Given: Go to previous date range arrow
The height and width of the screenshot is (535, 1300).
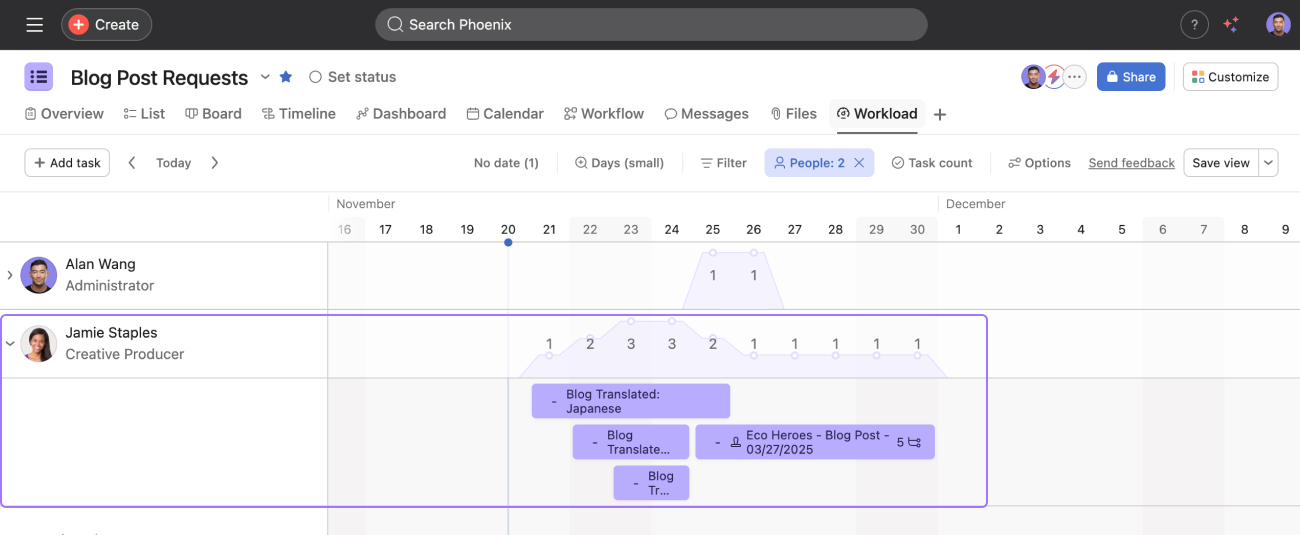Looking at the screenshot, I should click(132, 163).
